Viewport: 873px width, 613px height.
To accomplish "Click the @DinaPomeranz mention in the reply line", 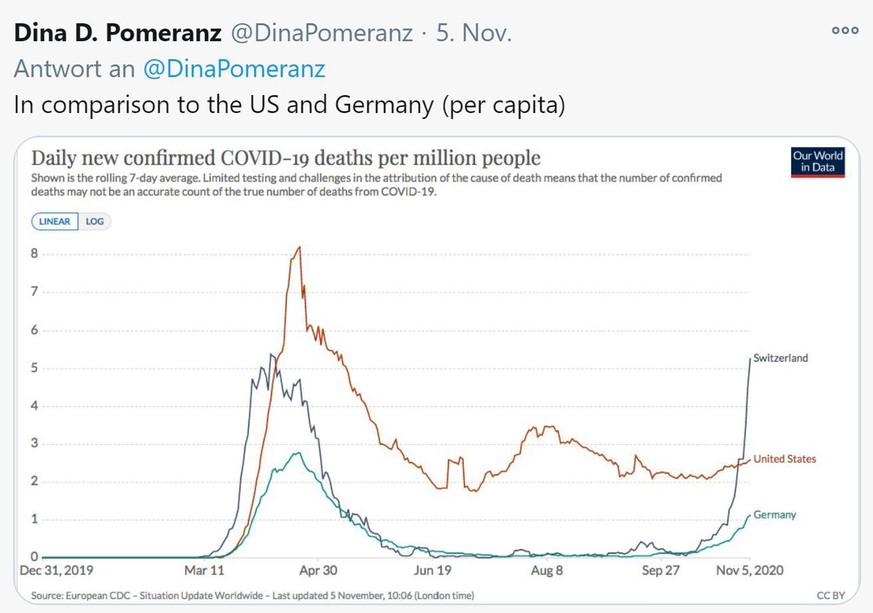I will (x=234, y=69).
